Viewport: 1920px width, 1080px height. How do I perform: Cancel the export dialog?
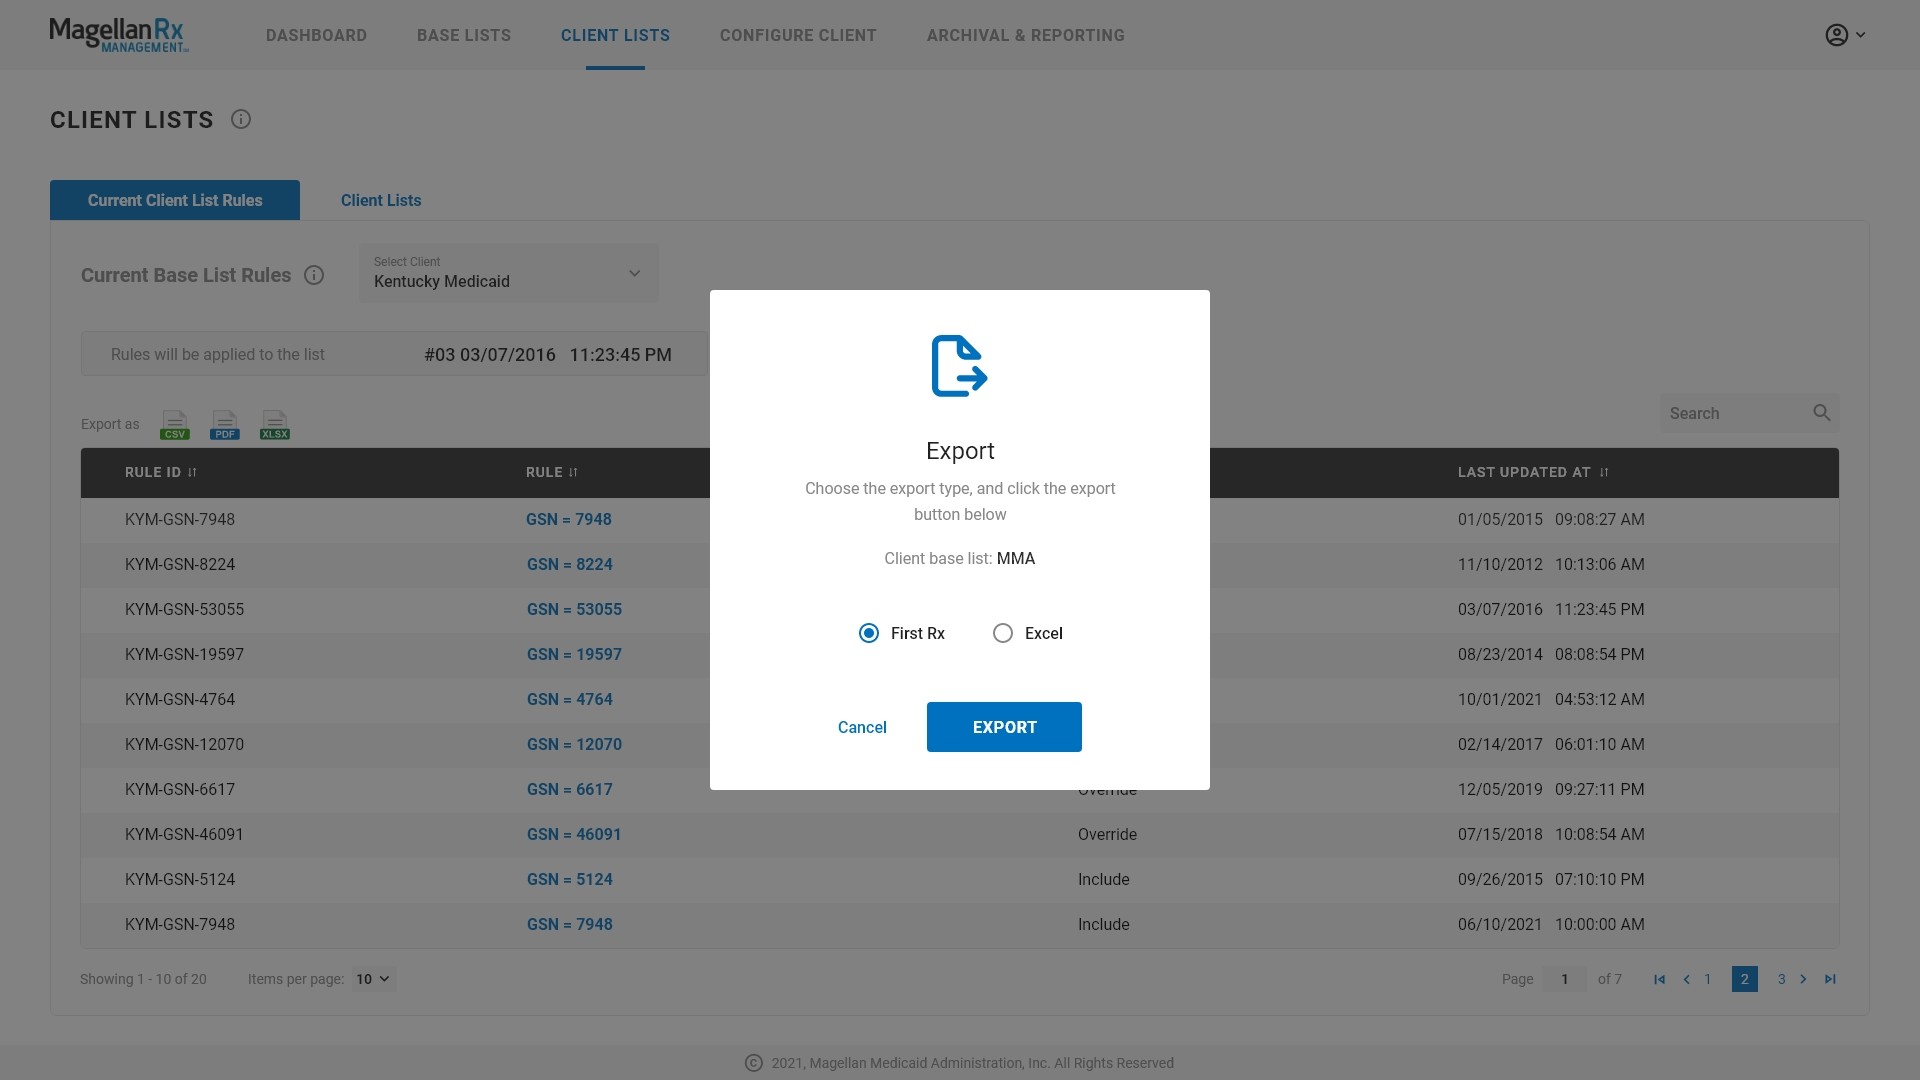pyautogui.click(x=862, y=728)
